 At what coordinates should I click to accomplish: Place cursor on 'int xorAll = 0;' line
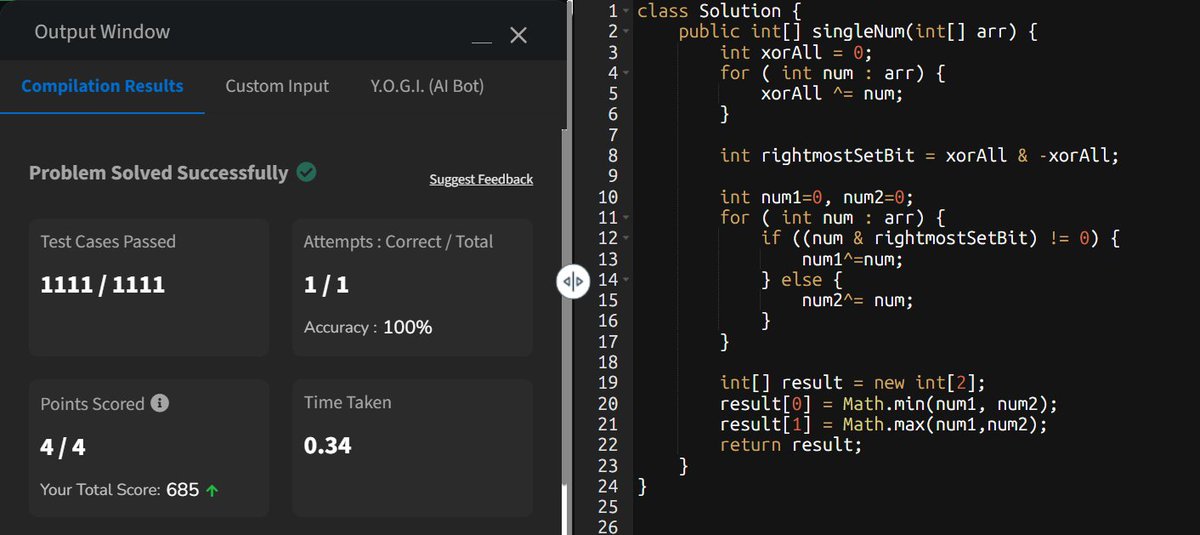click(x=797, y=52)
